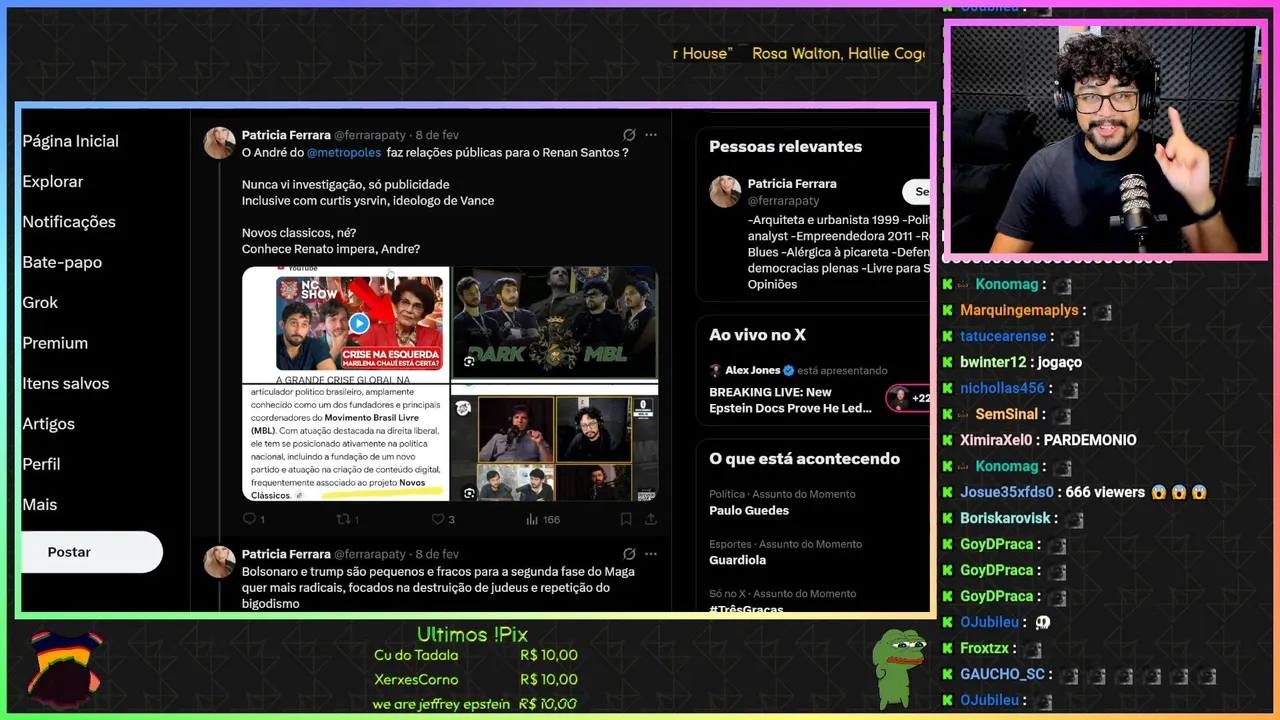Click the 'Ao vivo no X' heading
Viewport: 1280px width, 720px height.
[x=757, y=335]
